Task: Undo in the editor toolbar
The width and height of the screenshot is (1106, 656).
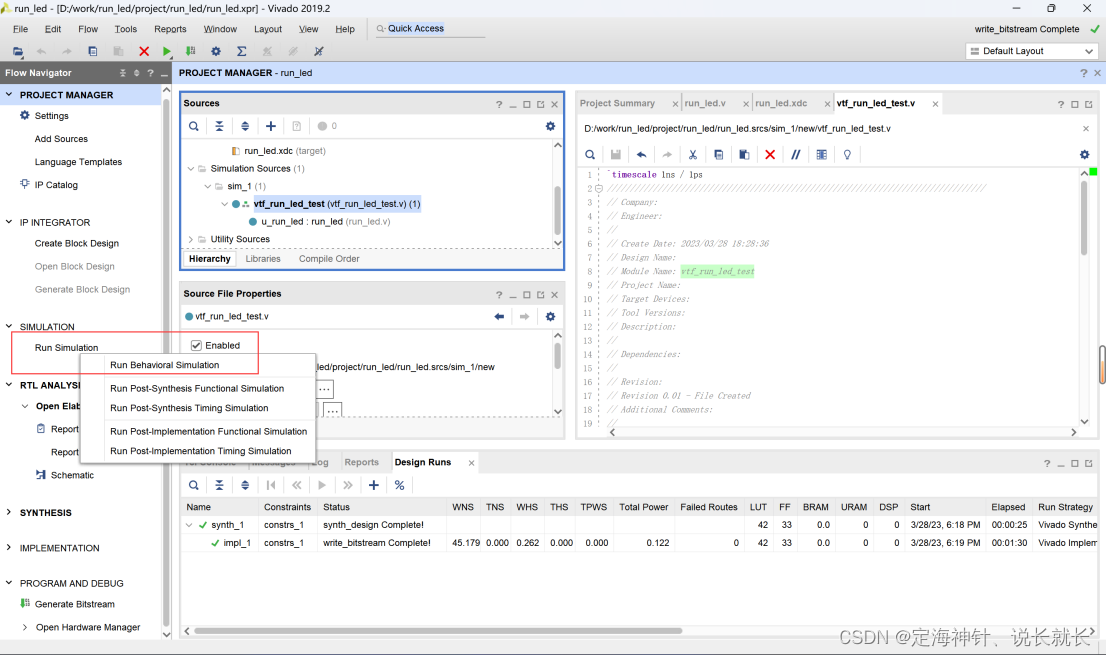Action: tap(641, 154)
